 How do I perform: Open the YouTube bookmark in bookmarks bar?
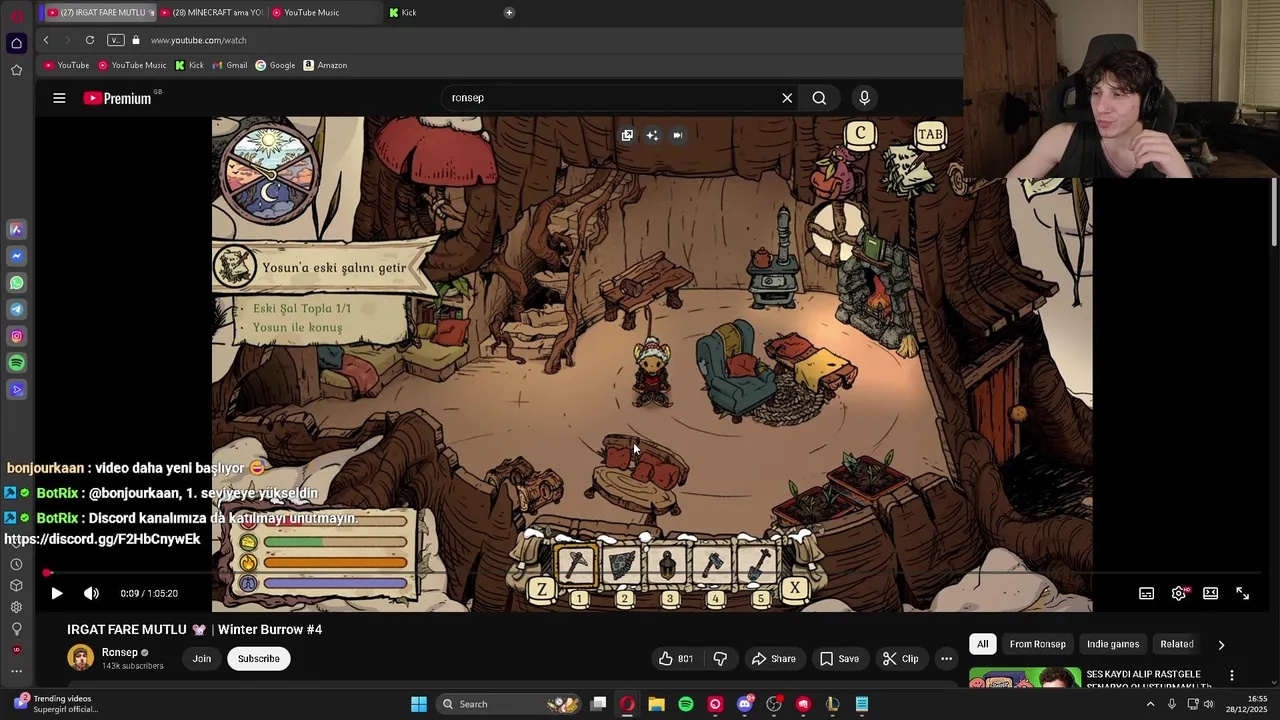coord(66,65)
